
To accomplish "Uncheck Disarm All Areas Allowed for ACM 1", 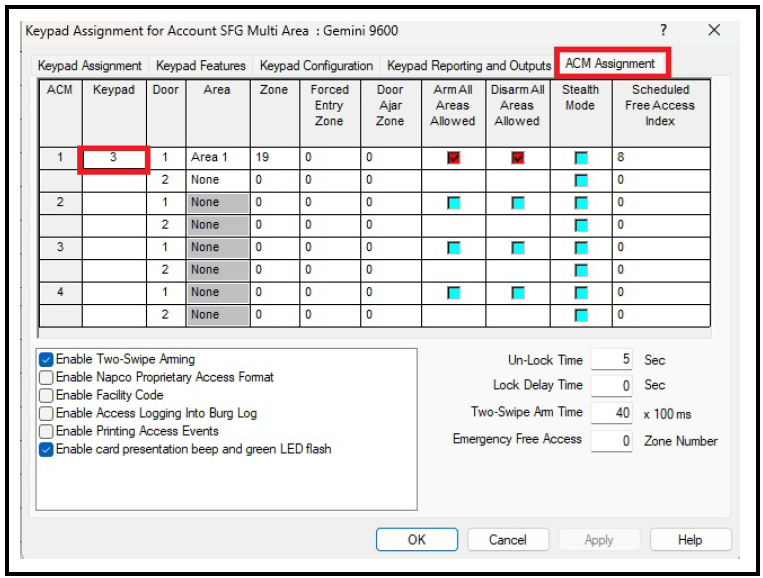I will point(518,158).
